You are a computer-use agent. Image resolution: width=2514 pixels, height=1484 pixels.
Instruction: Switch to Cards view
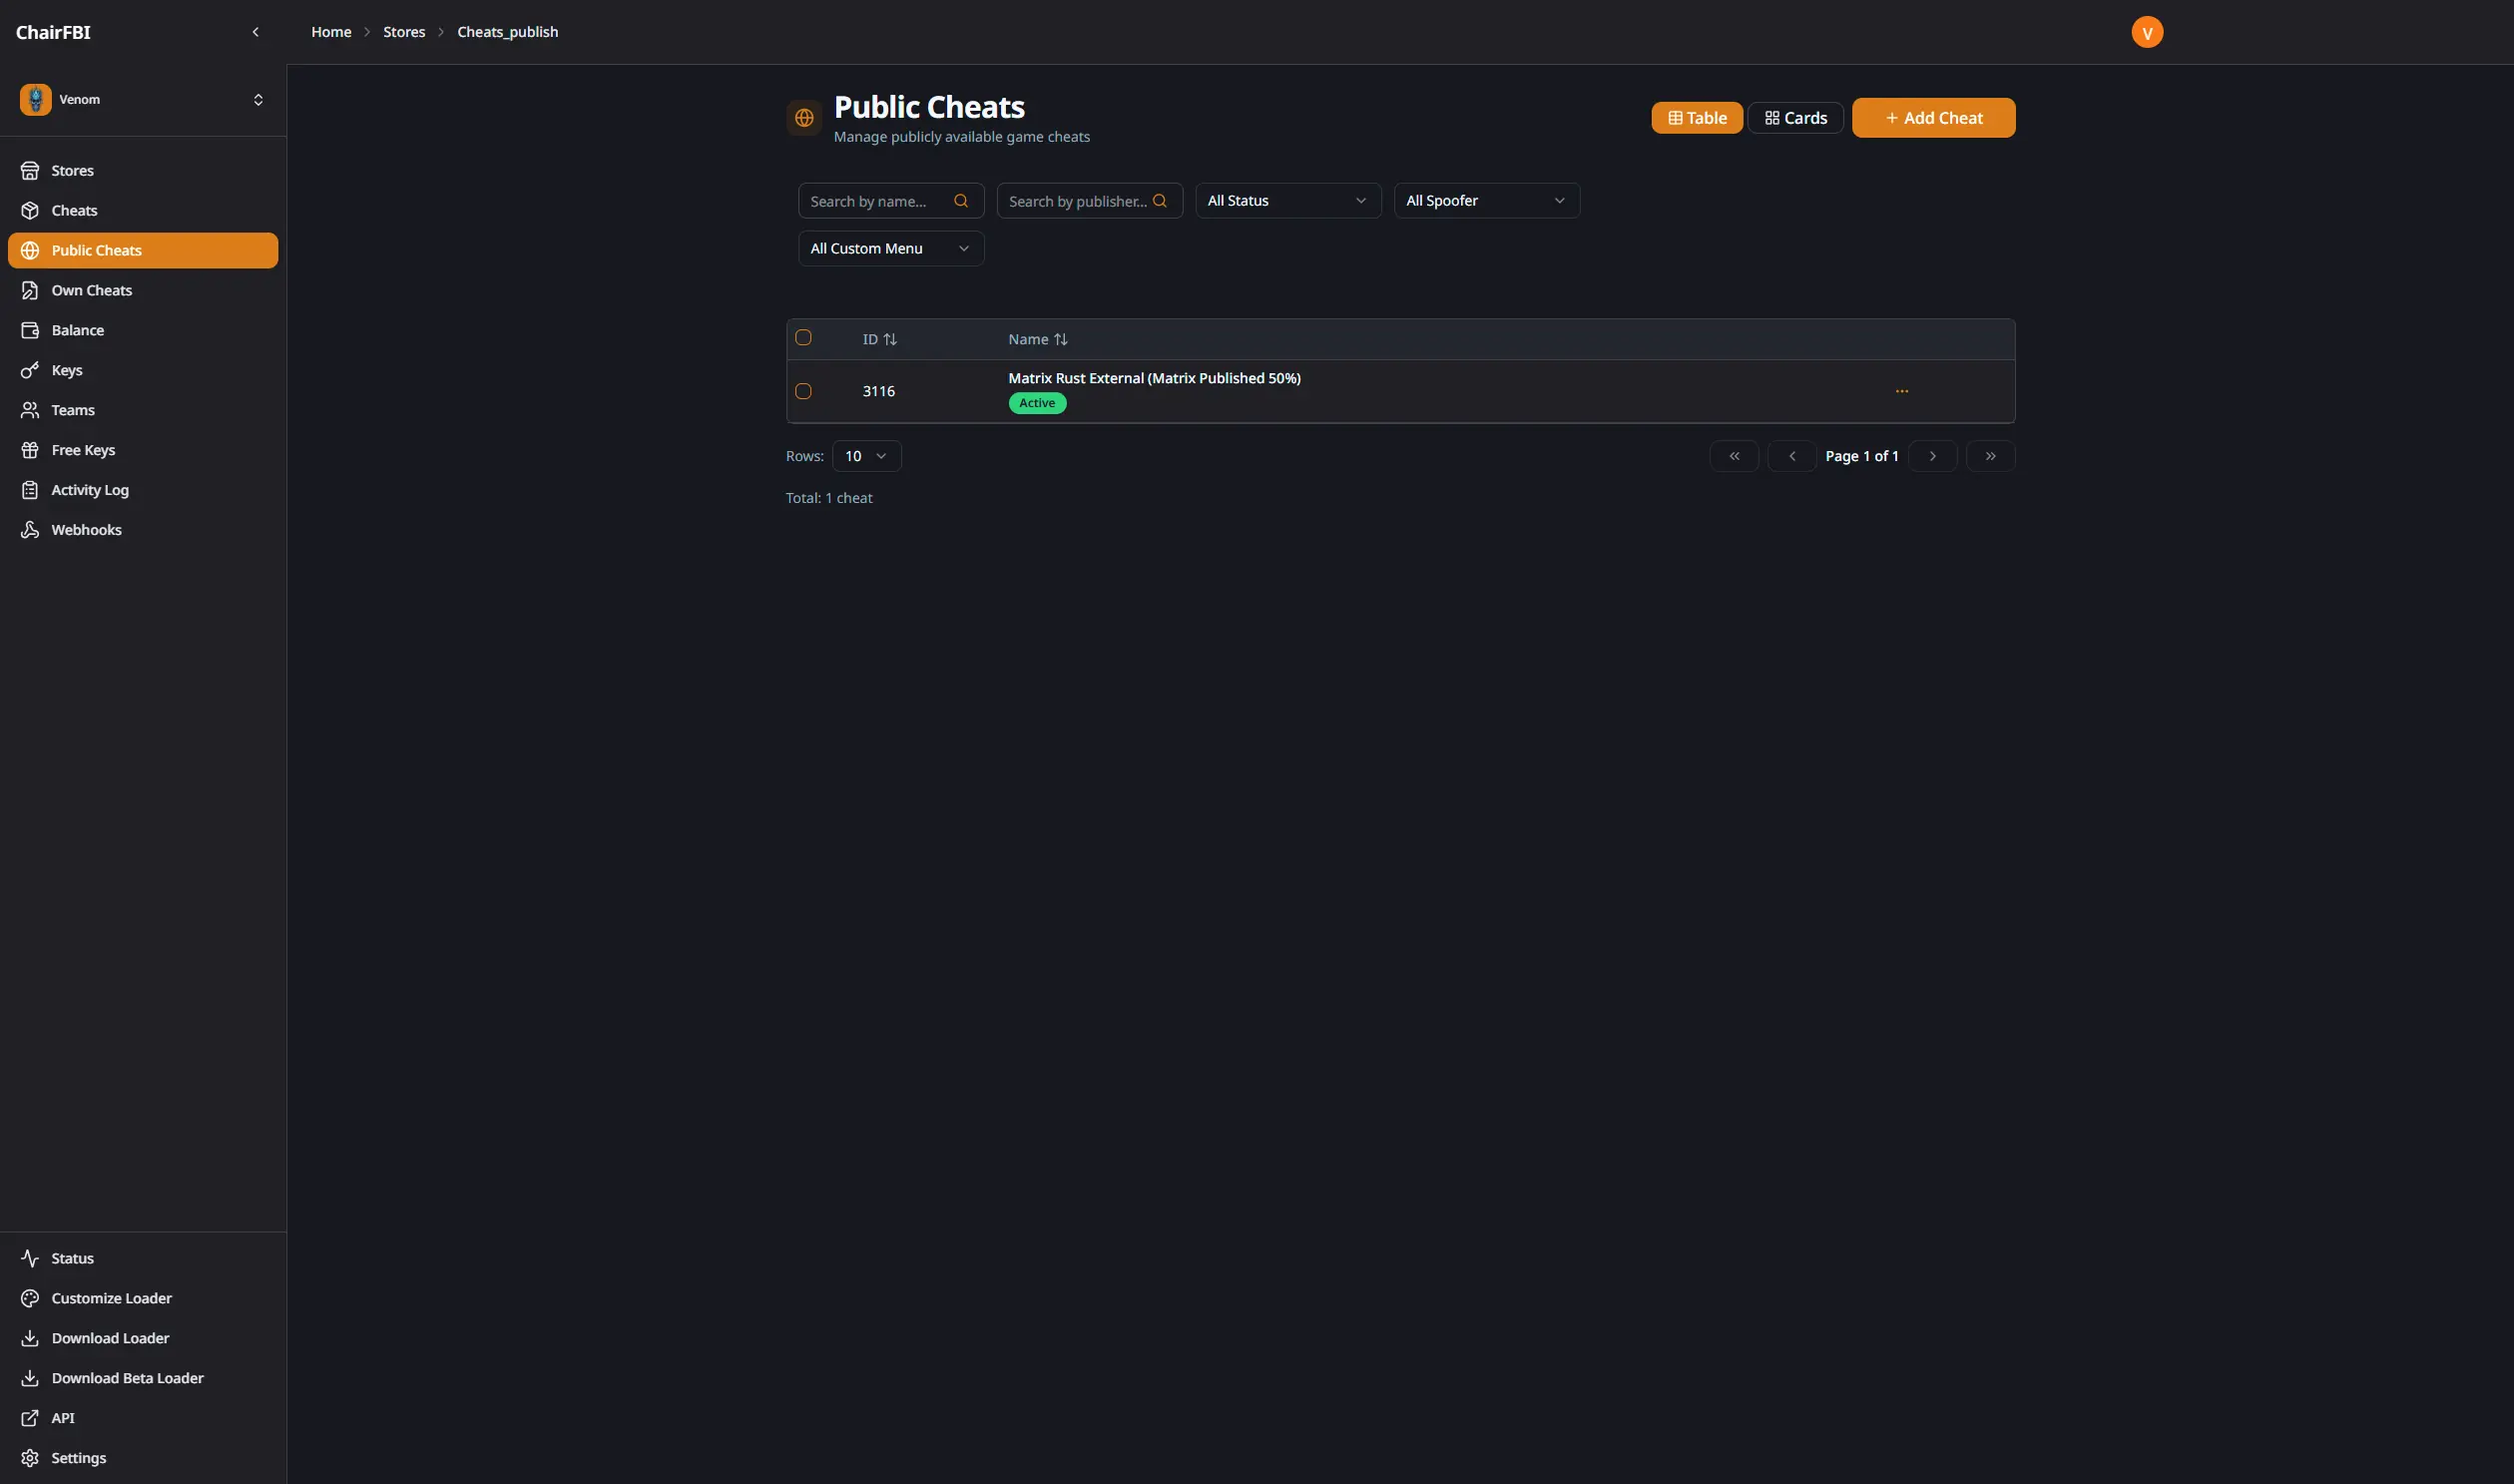pyautogui.click(x=1795, y=117)
